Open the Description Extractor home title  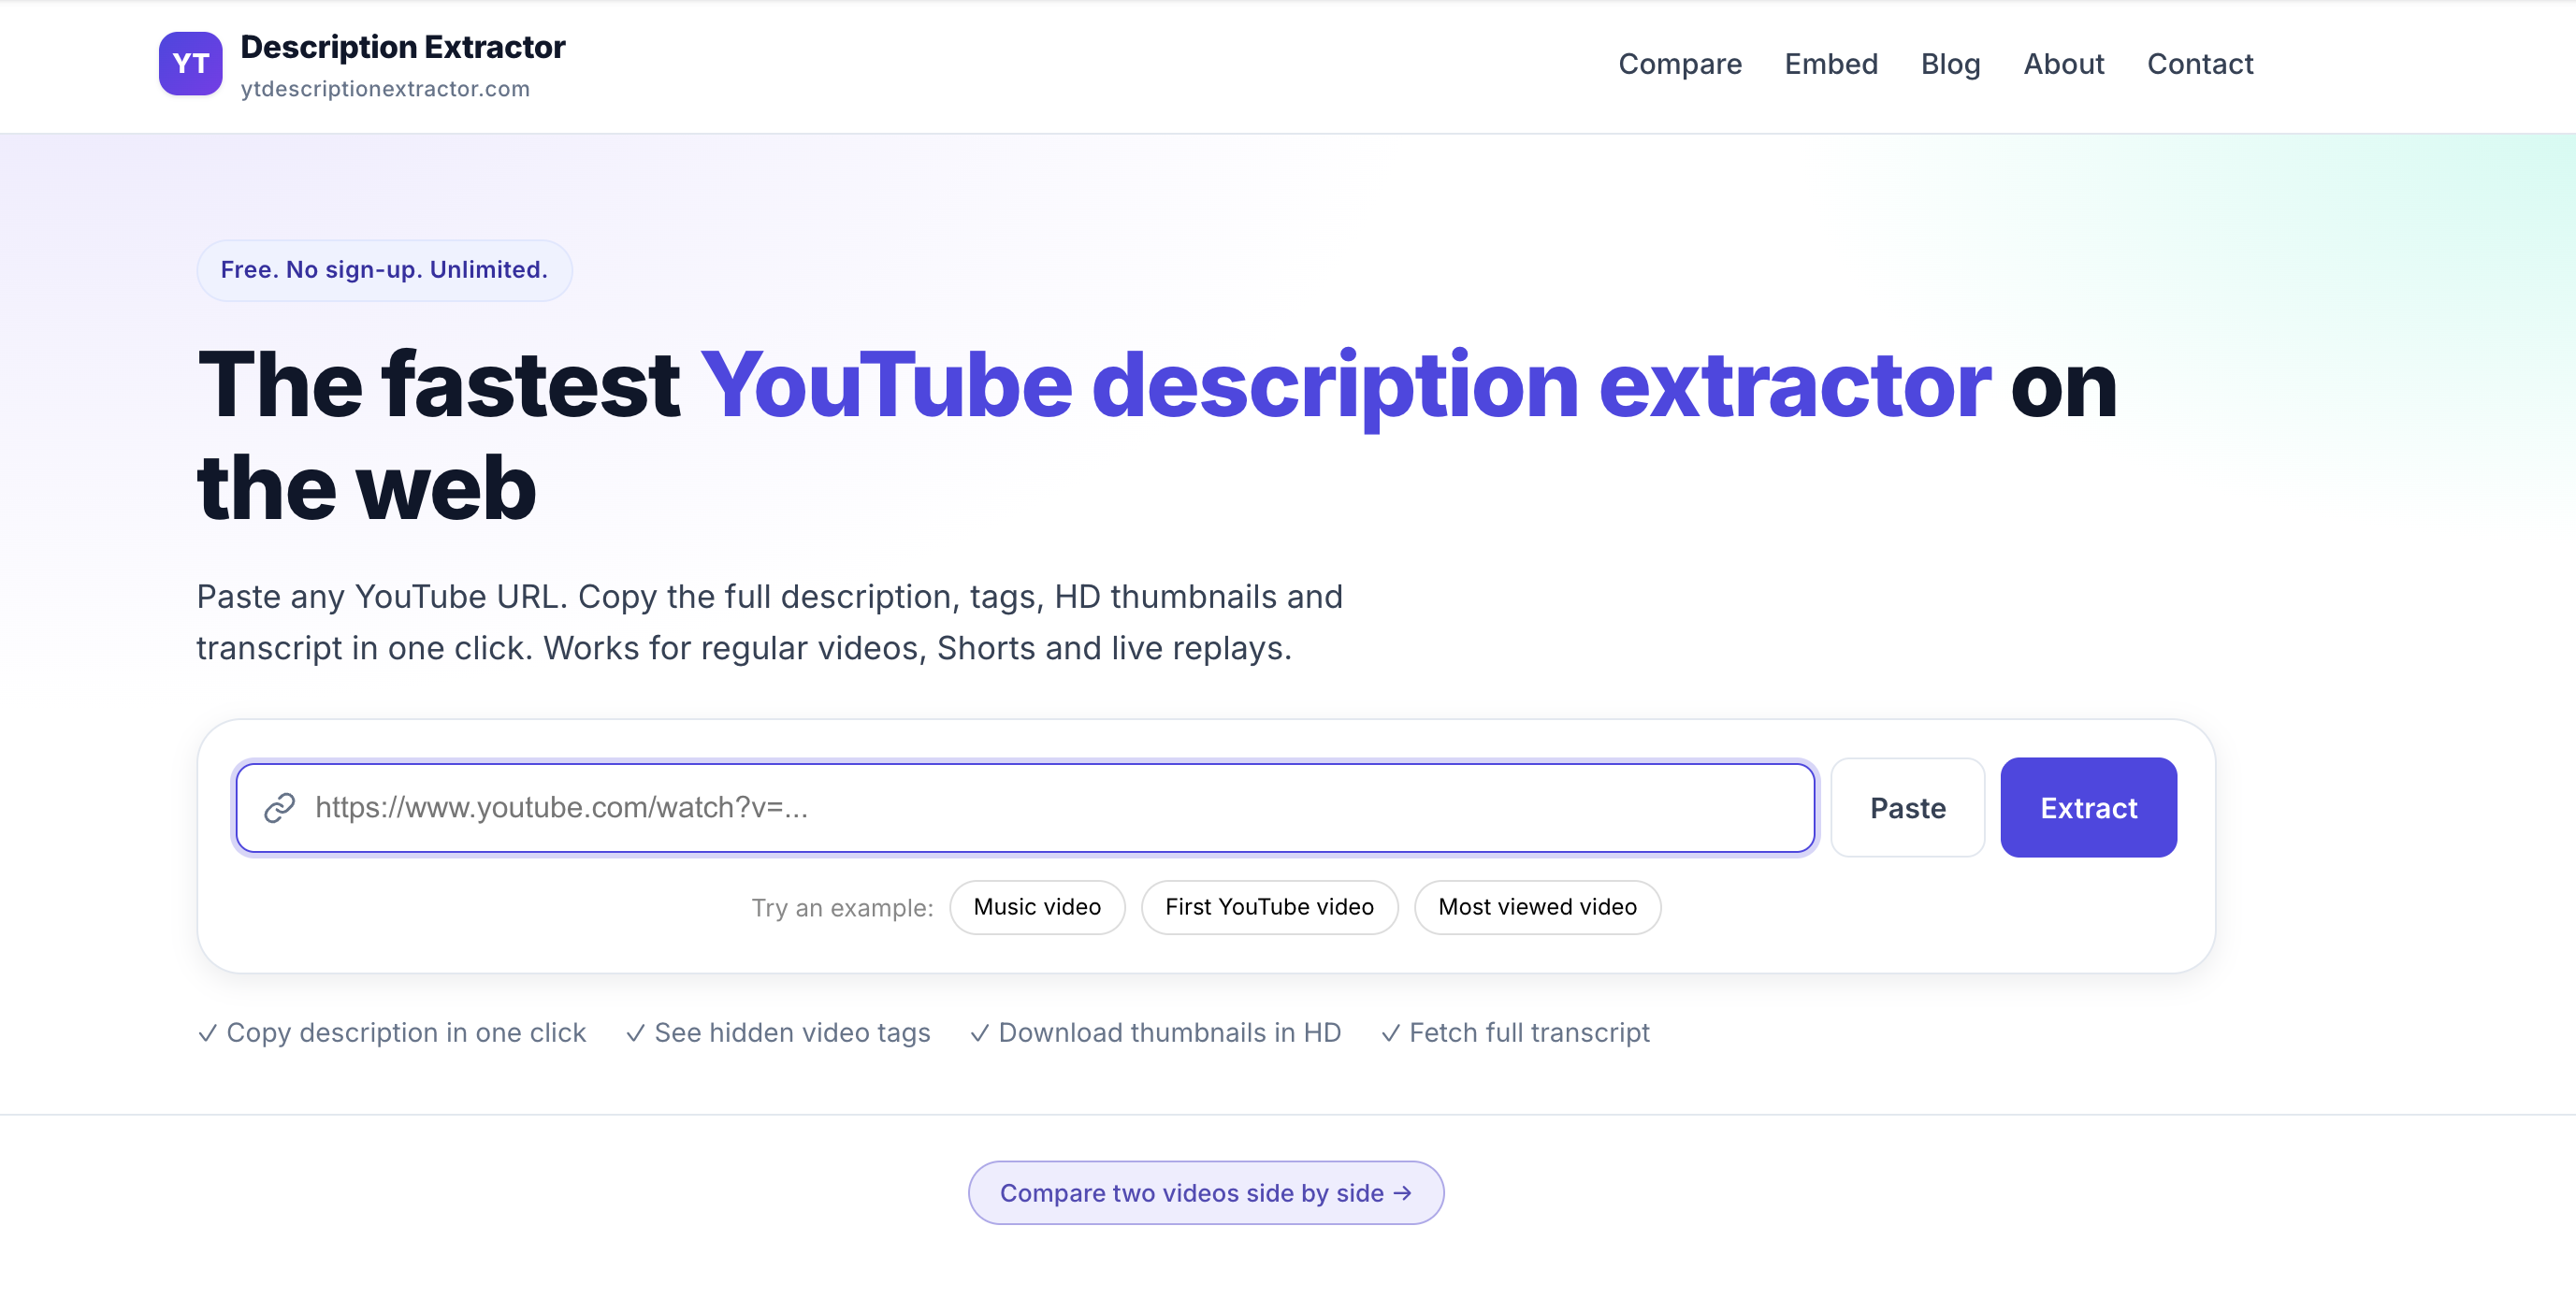[x=403, y=47]
